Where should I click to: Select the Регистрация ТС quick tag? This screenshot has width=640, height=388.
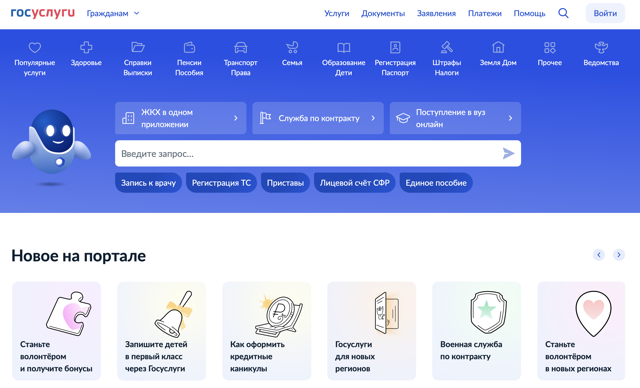click(x=221, y=183)
